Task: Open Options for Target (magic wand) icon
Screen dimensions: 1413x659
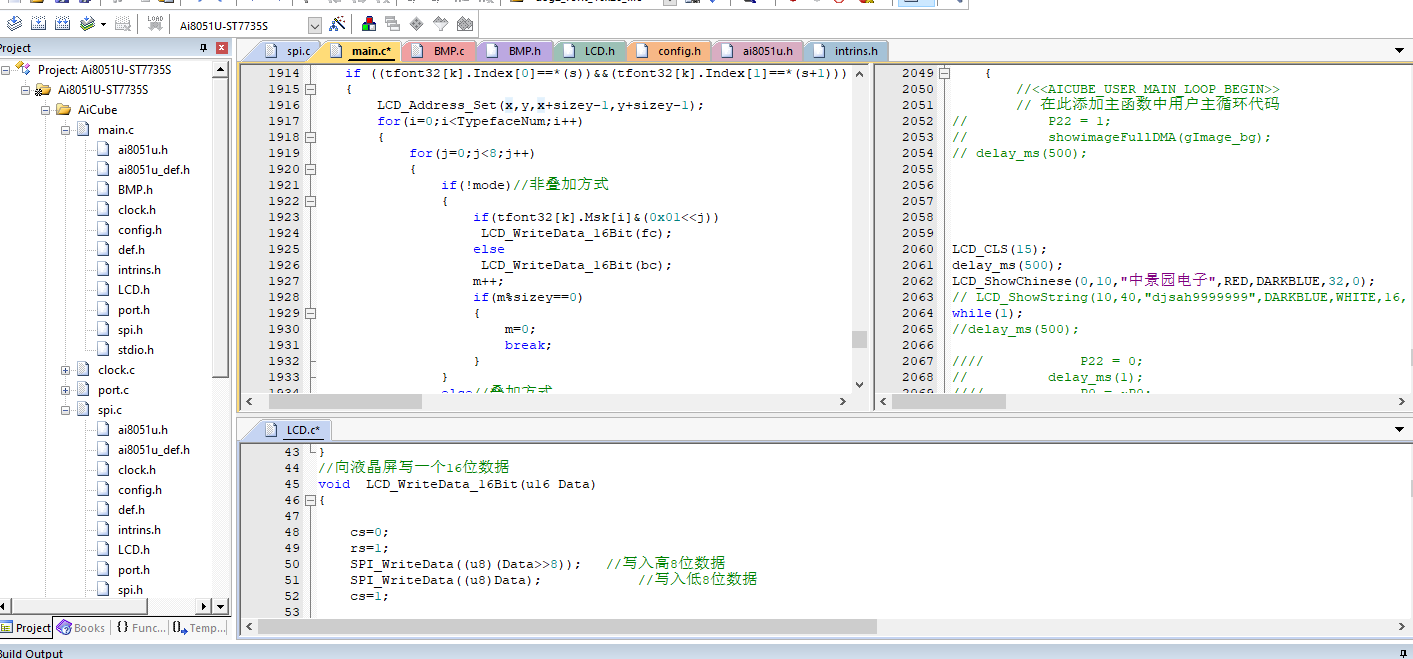Action: pos(337,24)
